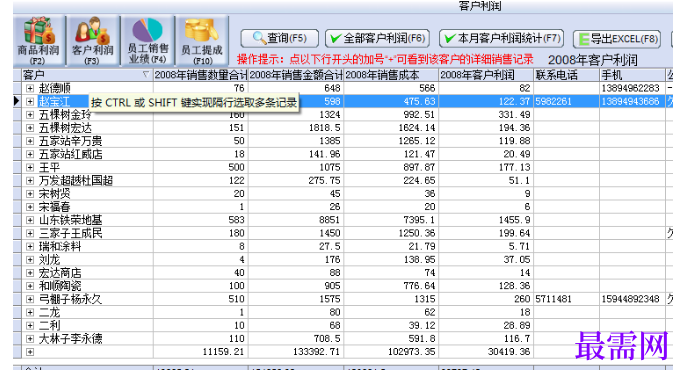The height and width of the screenshot is (377, 687).
Task: Expand the 大林子李永德 row
Action: pyautogui.click(x=30, y=339)
